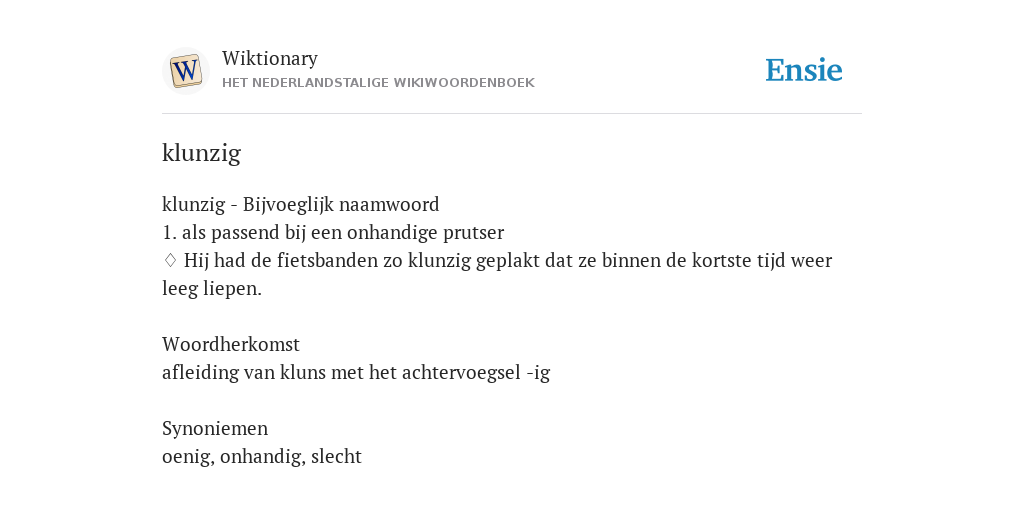Click the subtitle Het Nederlandstalige Wikiwoordenboek

pyautogui.click(x=378, y=83)
